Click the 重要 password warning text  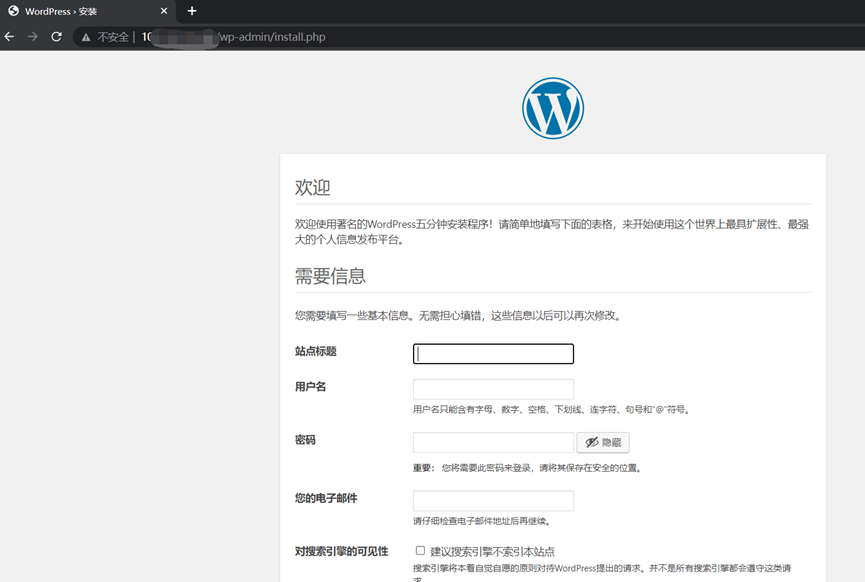point(527,468)
